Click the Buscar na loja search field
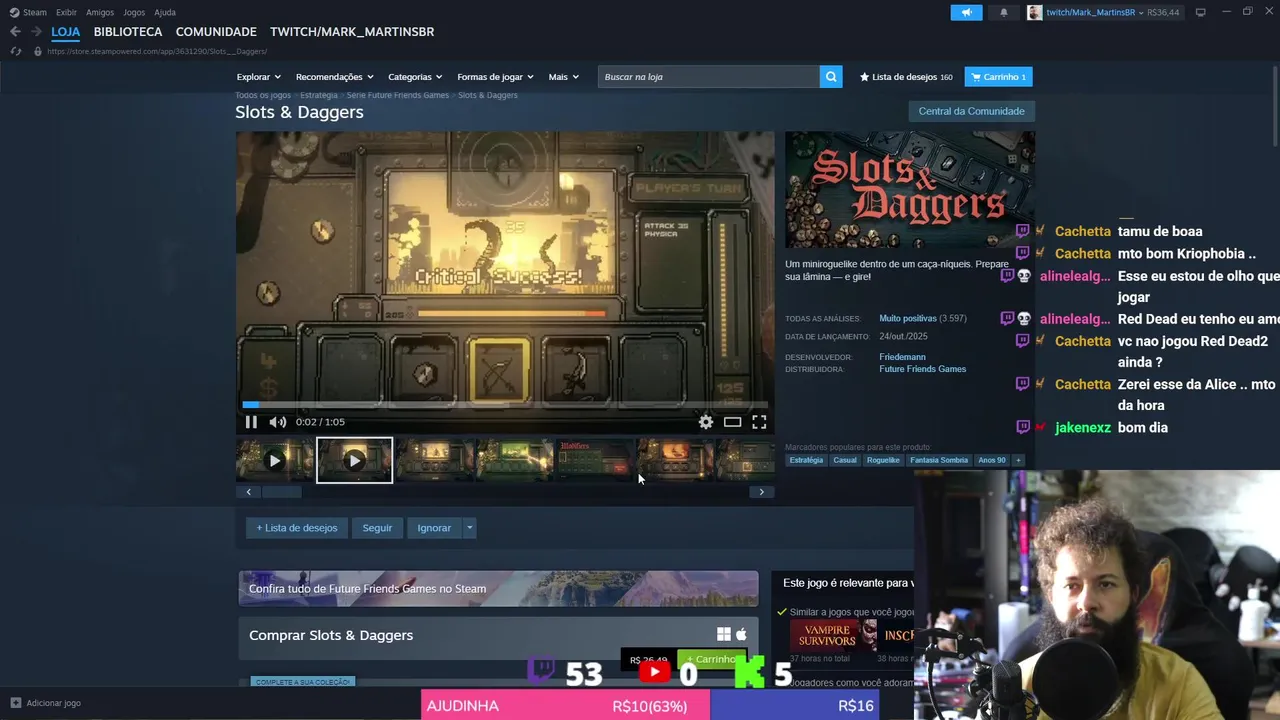 tap(709, 77)
